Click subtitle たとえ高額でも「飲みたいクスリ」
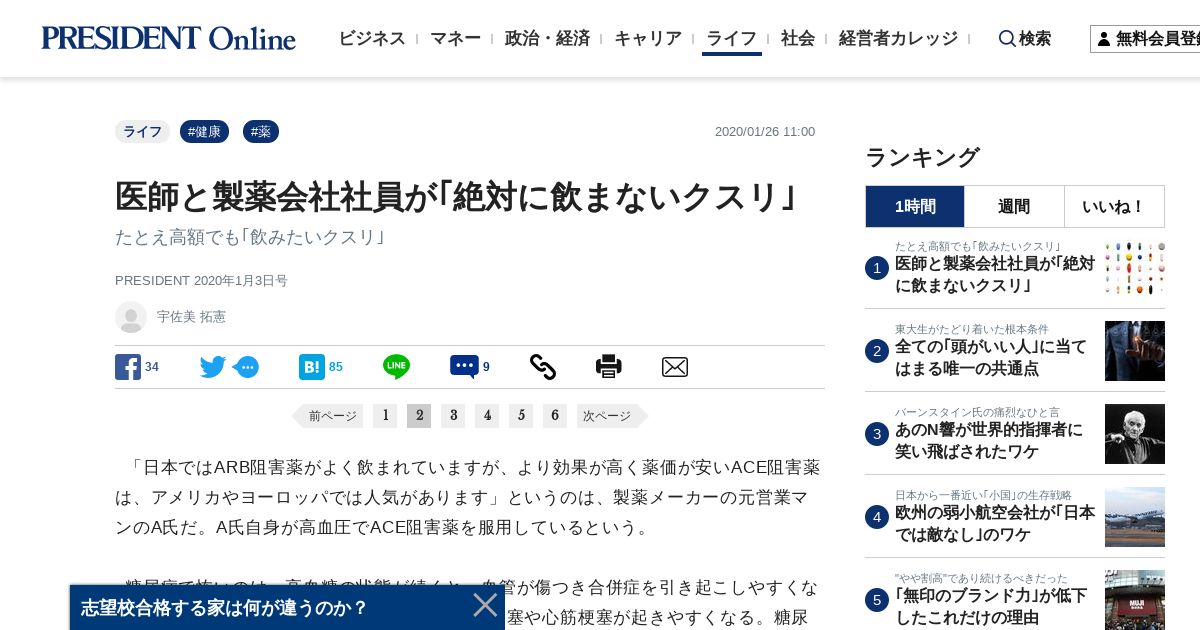The height and width of the screenshot is (630, 1200). (250, 237)
